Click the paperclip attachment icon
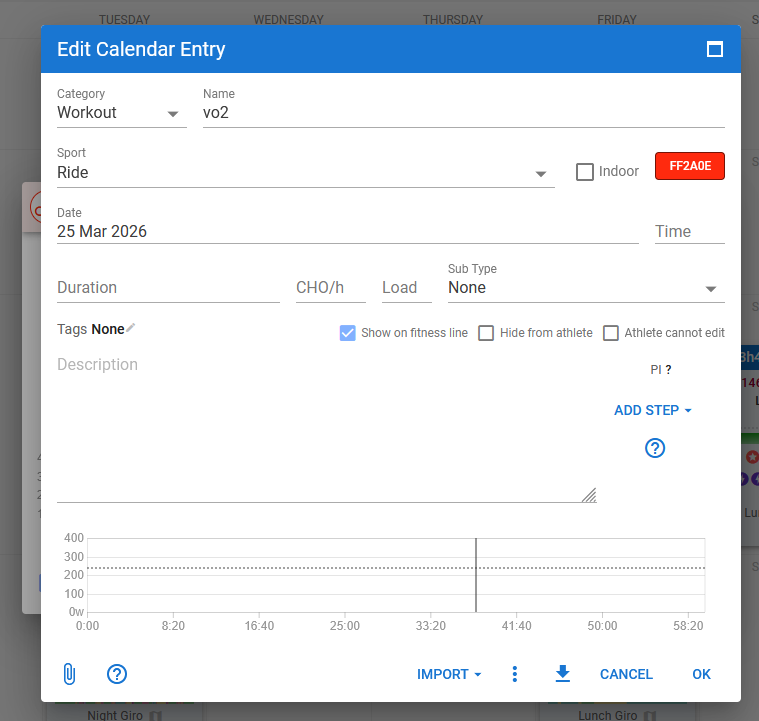 click(69, 674)
